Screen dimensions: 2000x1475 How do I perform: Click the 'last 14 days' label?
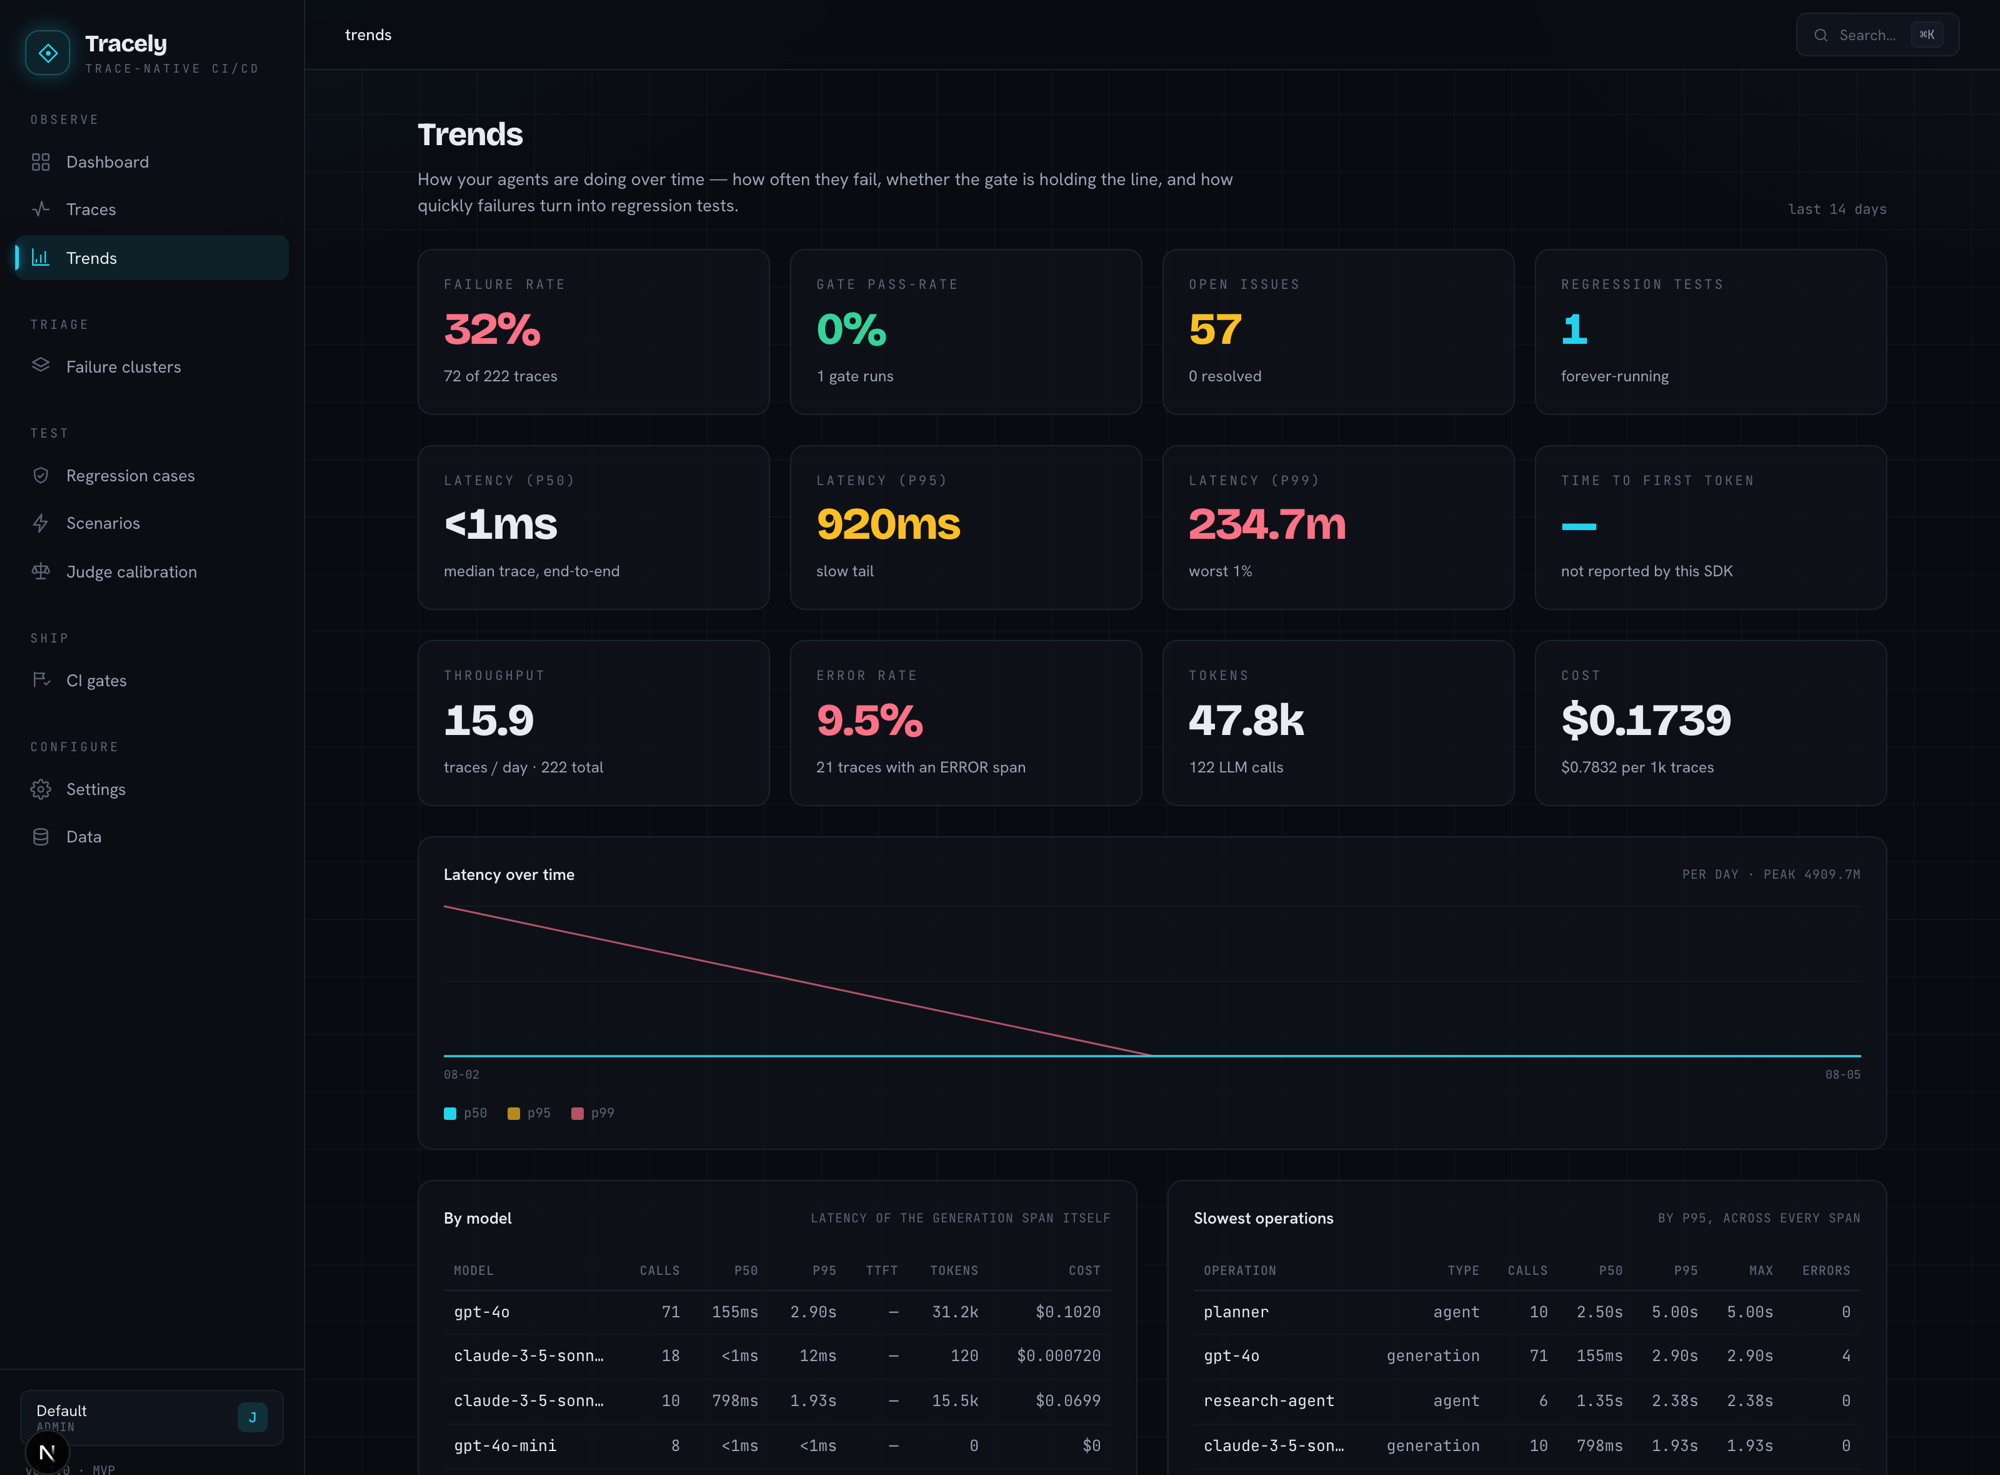coord(1837,209)
